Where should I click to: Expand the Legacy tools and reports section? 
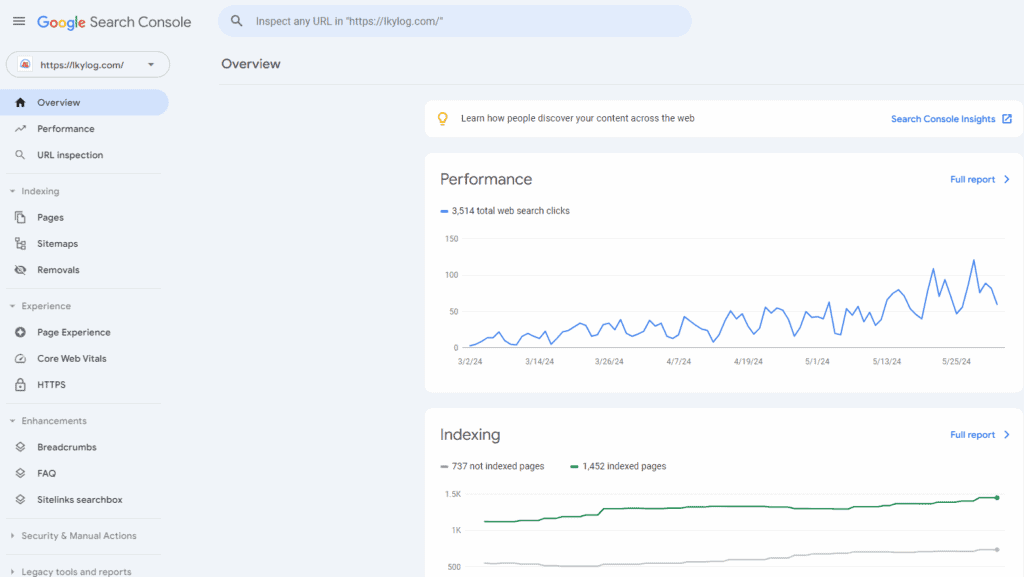pyautogui.click(x=12, y=572)
